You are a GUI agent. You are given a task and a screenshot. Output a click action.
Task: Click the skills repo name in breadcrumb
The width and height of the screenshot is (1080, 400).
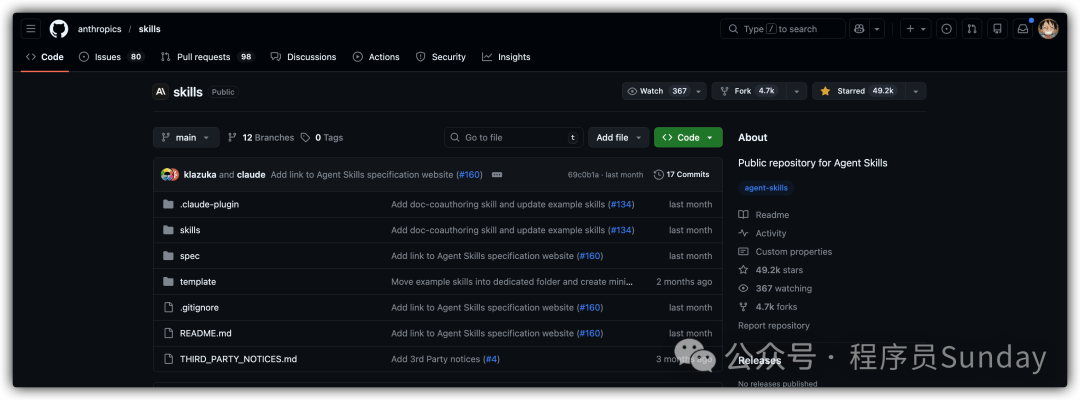[x=149, y=29]
